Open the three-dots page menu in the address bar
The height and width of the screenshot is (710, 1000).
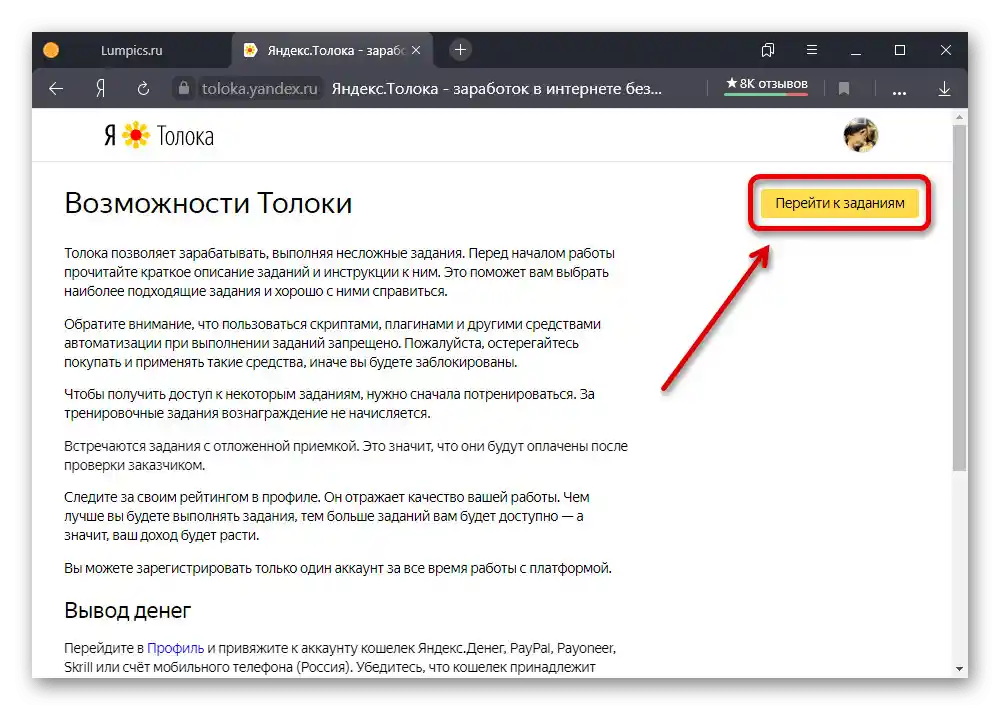[899, 92]
